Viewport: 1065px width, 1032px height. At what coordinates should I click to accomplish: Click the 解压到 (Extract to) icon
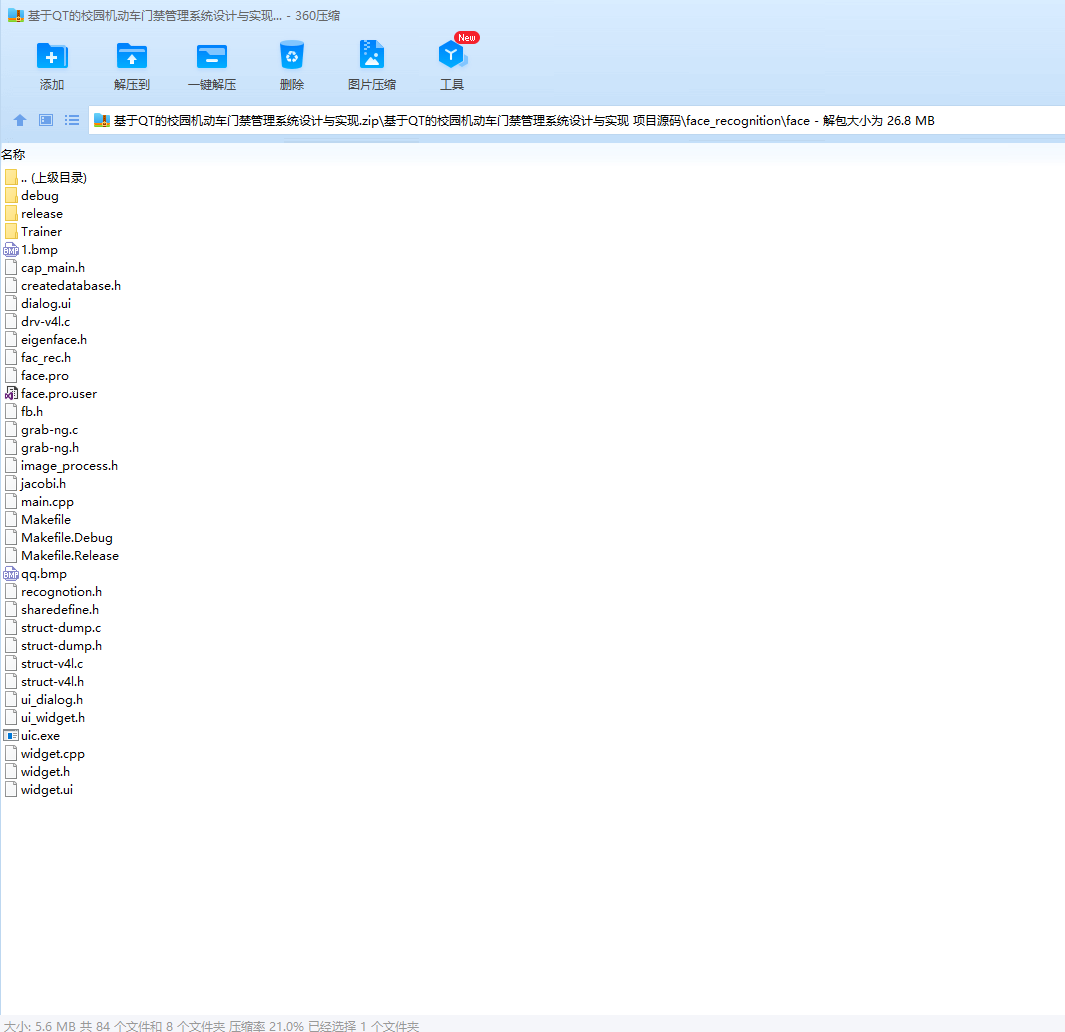coord(132,56)
